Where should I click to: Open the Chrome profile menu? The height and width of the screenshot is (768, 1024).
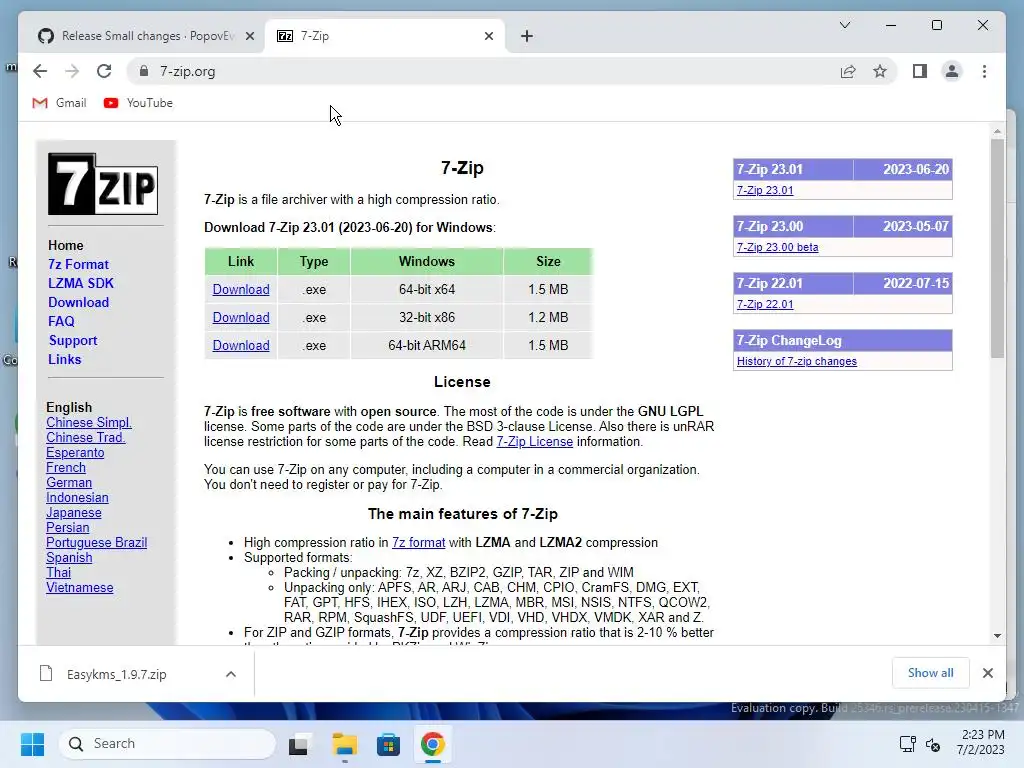[952, 71]
